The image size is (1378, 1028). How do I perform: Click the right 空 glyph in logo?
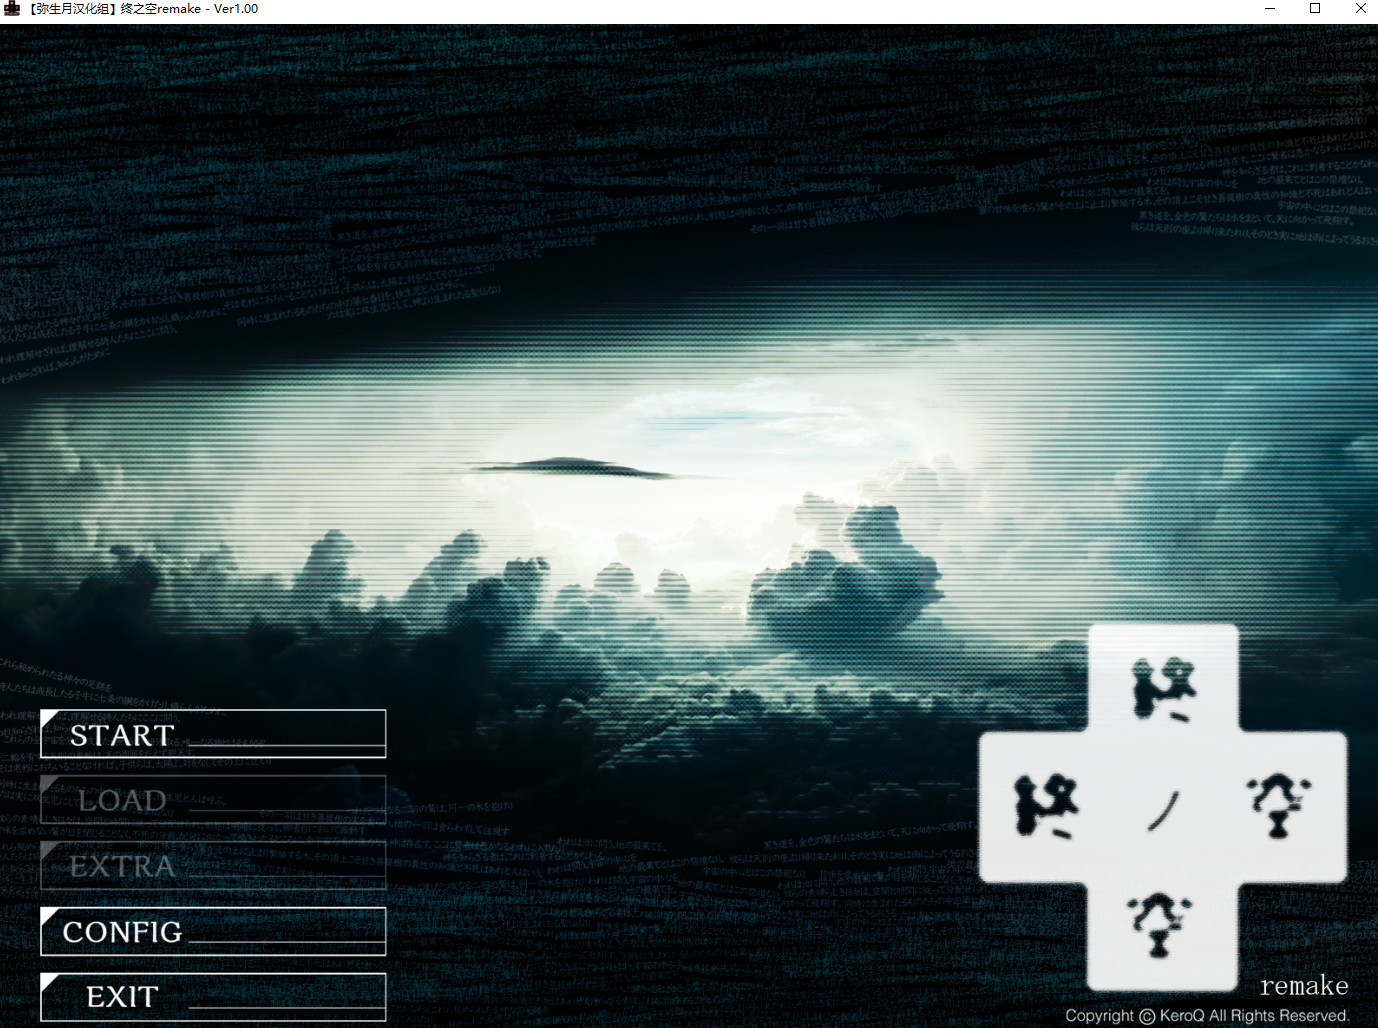pyautogui.click(x=1279, y=804)
